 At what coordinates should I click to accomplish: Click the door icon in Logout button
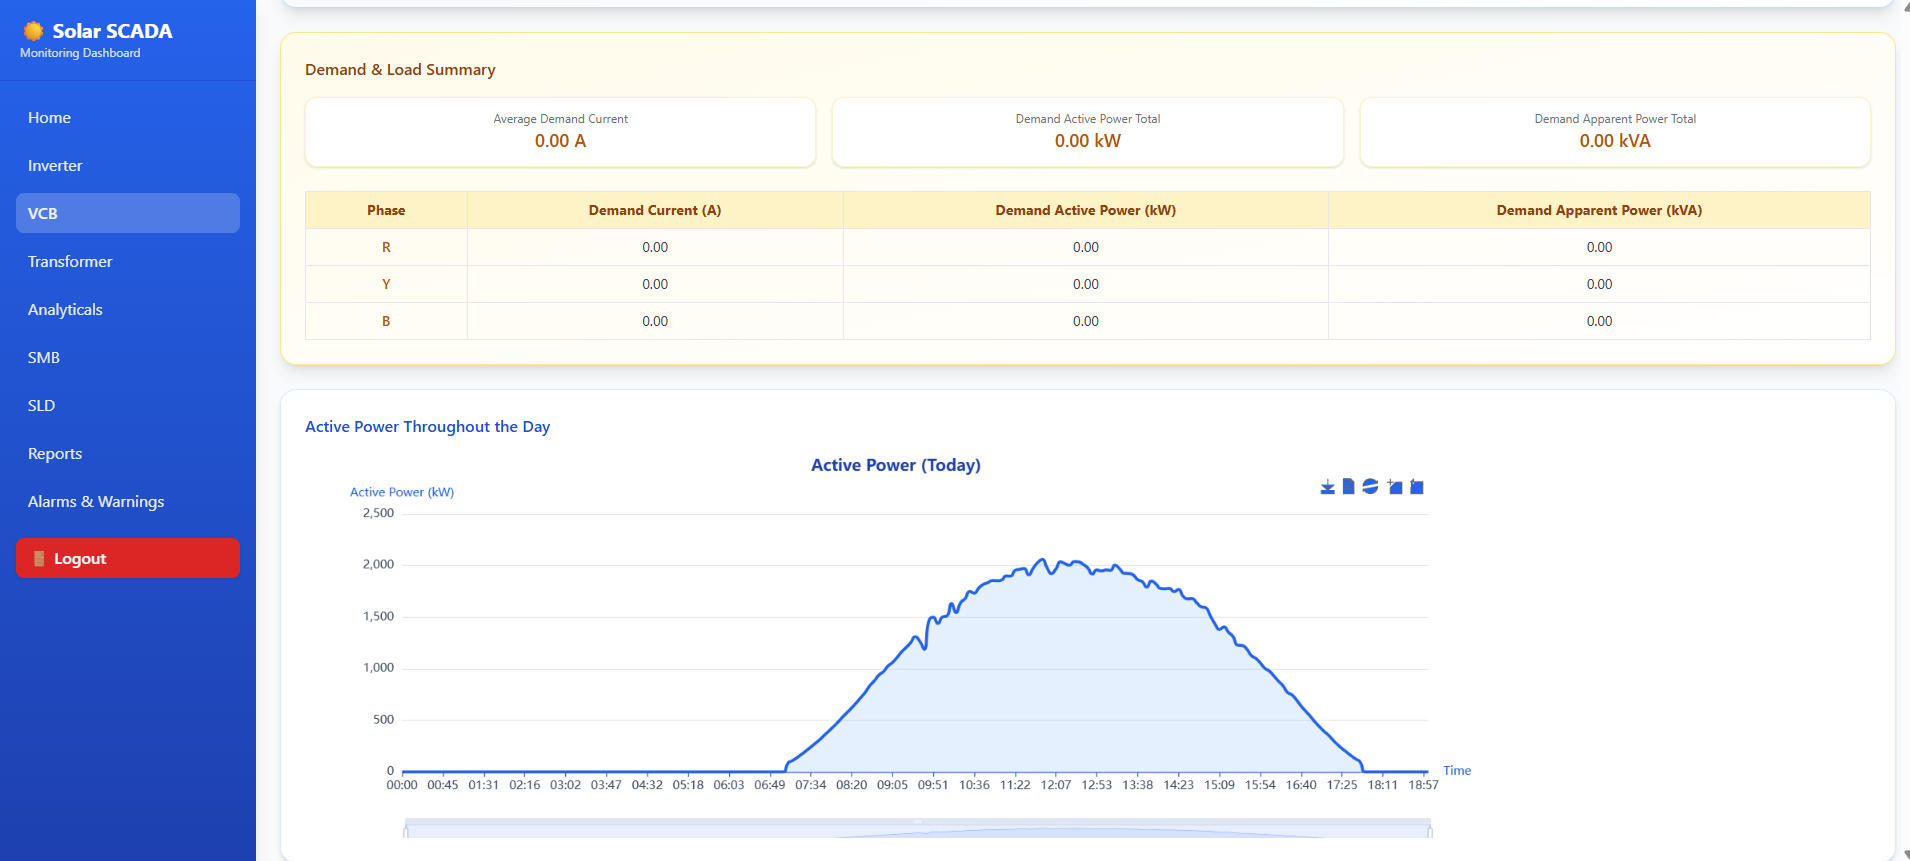39,559
